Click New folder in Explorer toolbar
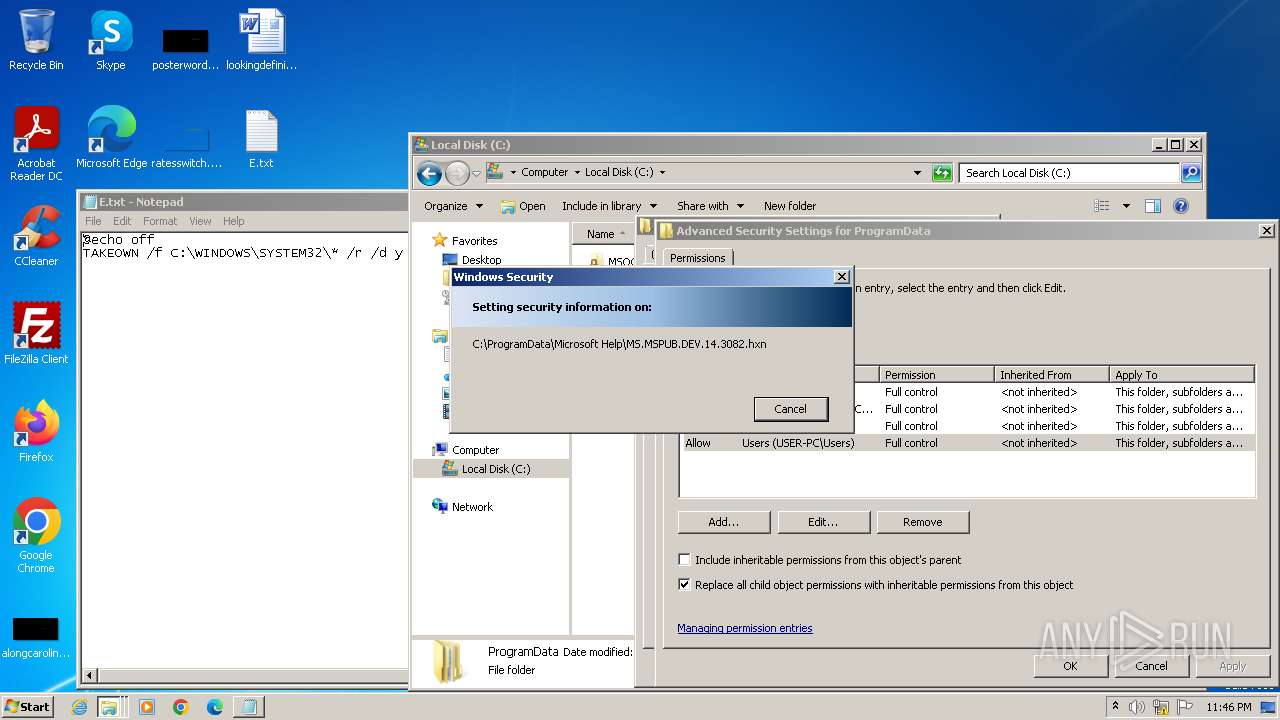The width and height of the screenshot is (1280, 720). [x=790, y=206]
